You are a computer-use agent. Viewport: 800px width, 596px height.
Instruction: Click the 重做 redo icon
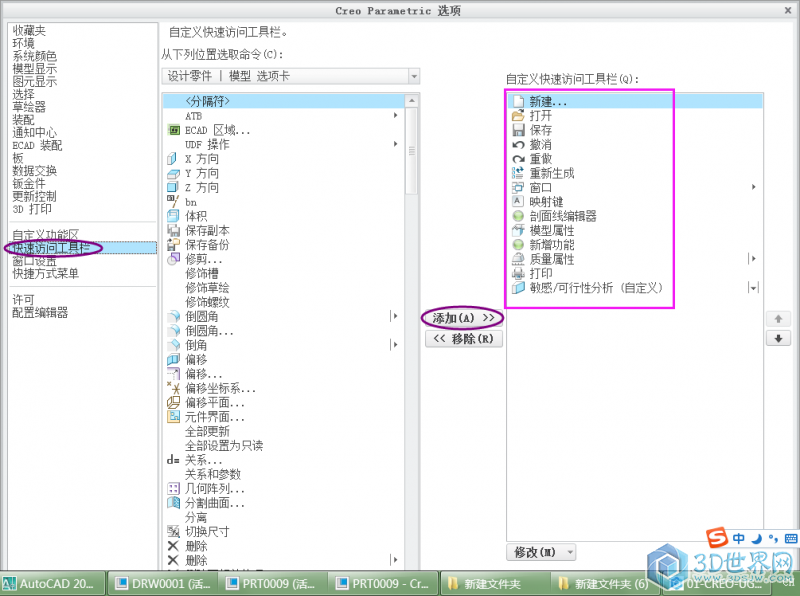518,159
